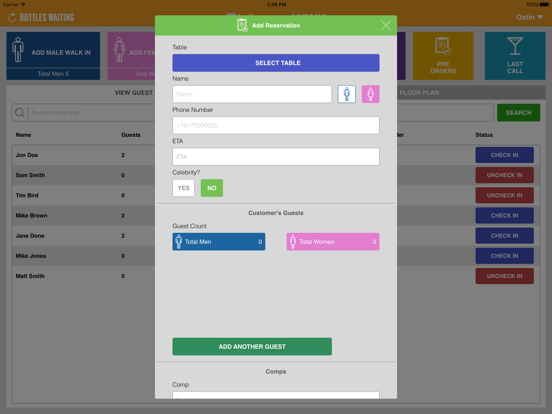Select the Jon Doe guest name
The height and width of the screenshot is (414, 552).
27,155
